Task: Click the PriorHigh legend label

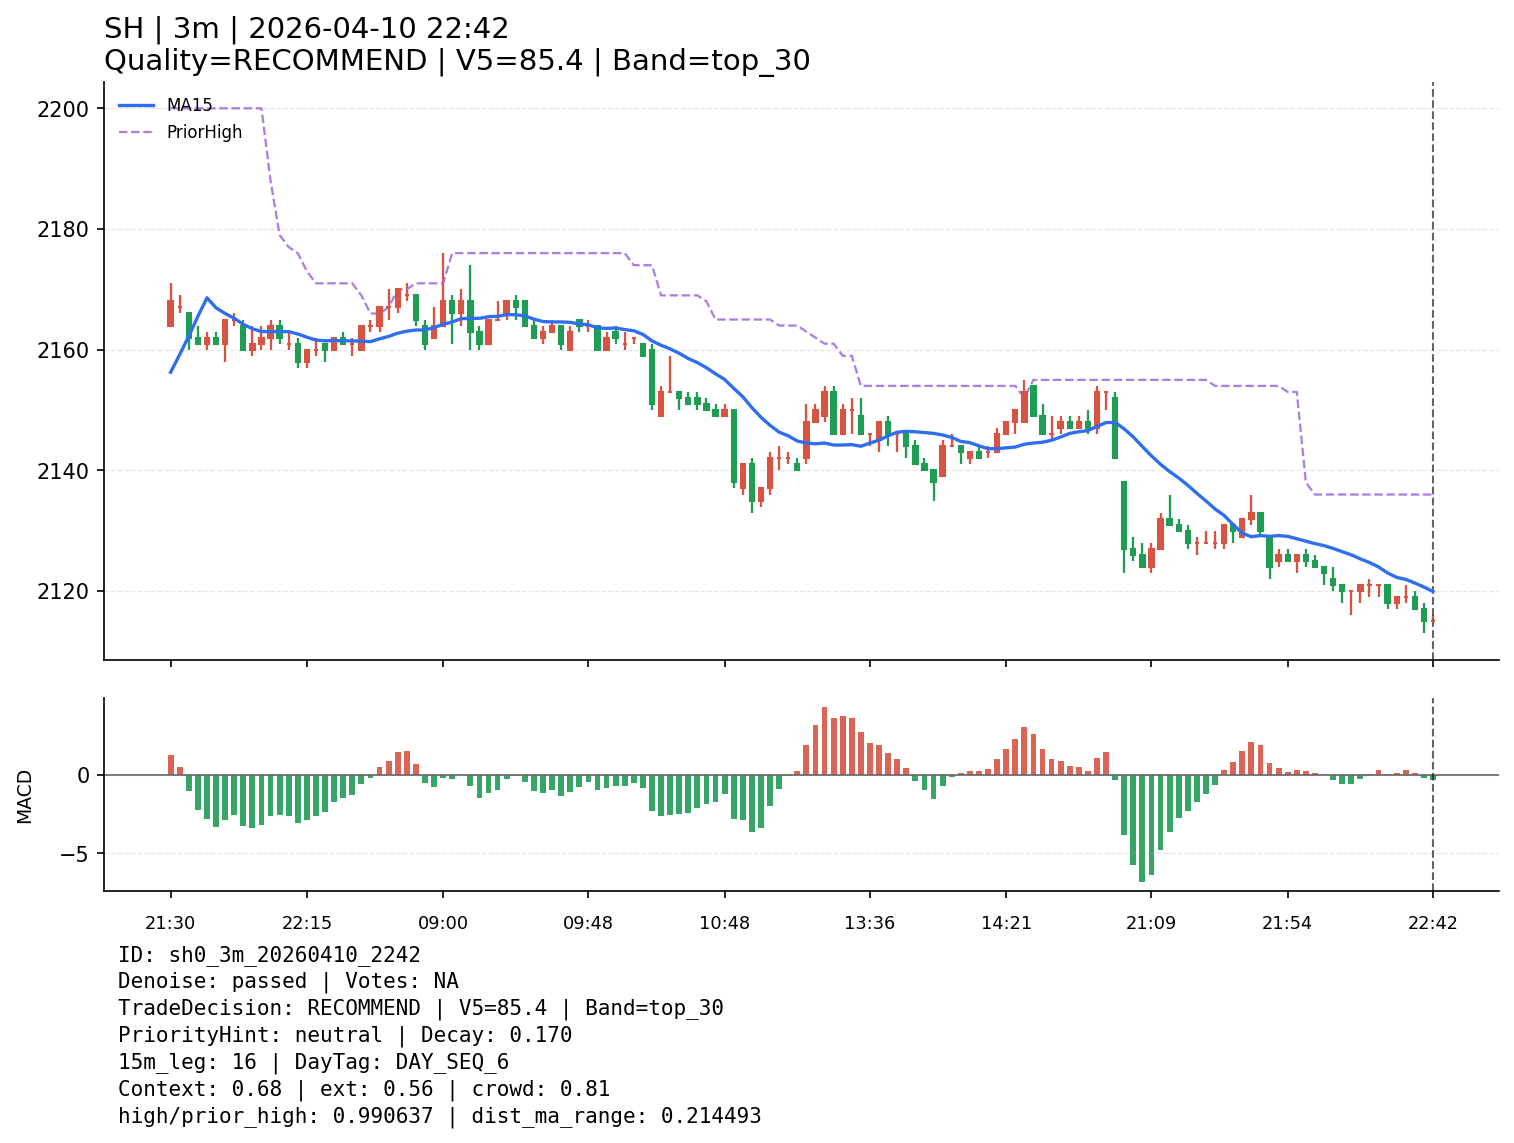Action: coord(204,132)
